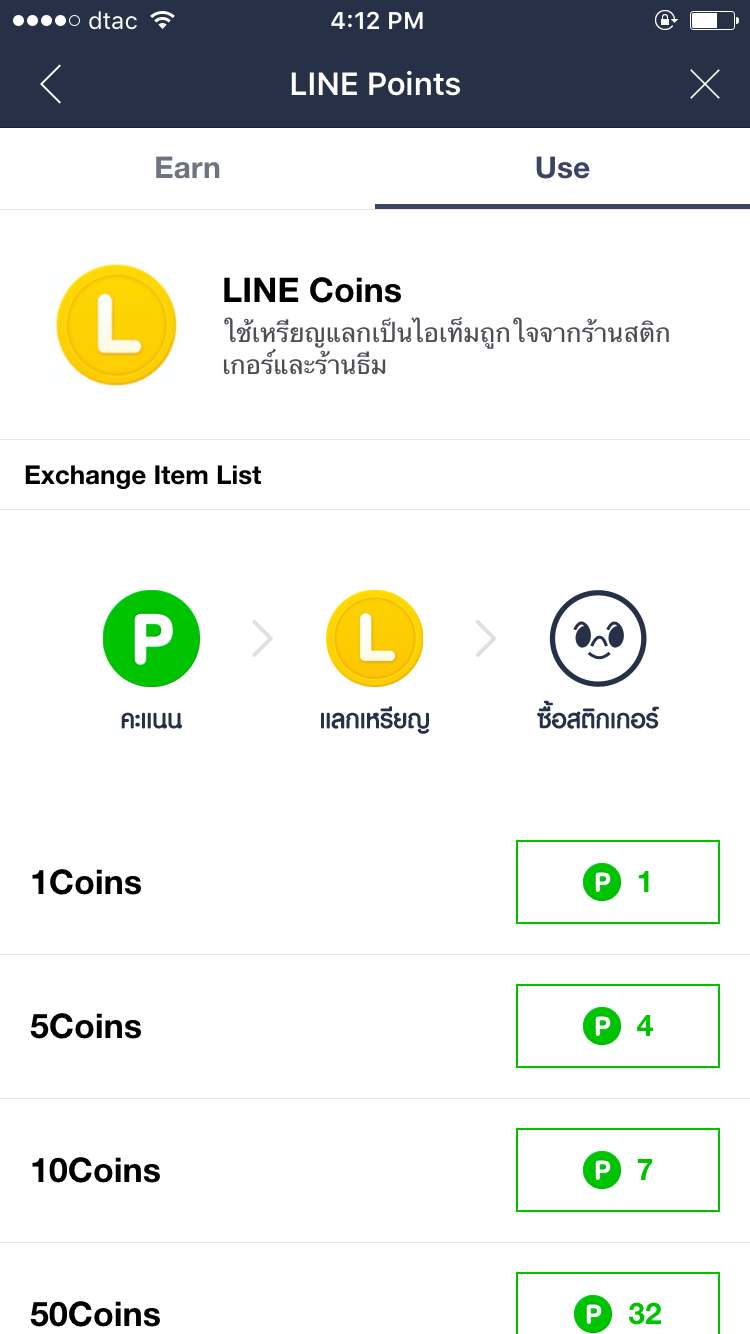Click first chevron after points icon
Image resolution: width=750 pixels, height=1334 pixels.
pos(262,639)
